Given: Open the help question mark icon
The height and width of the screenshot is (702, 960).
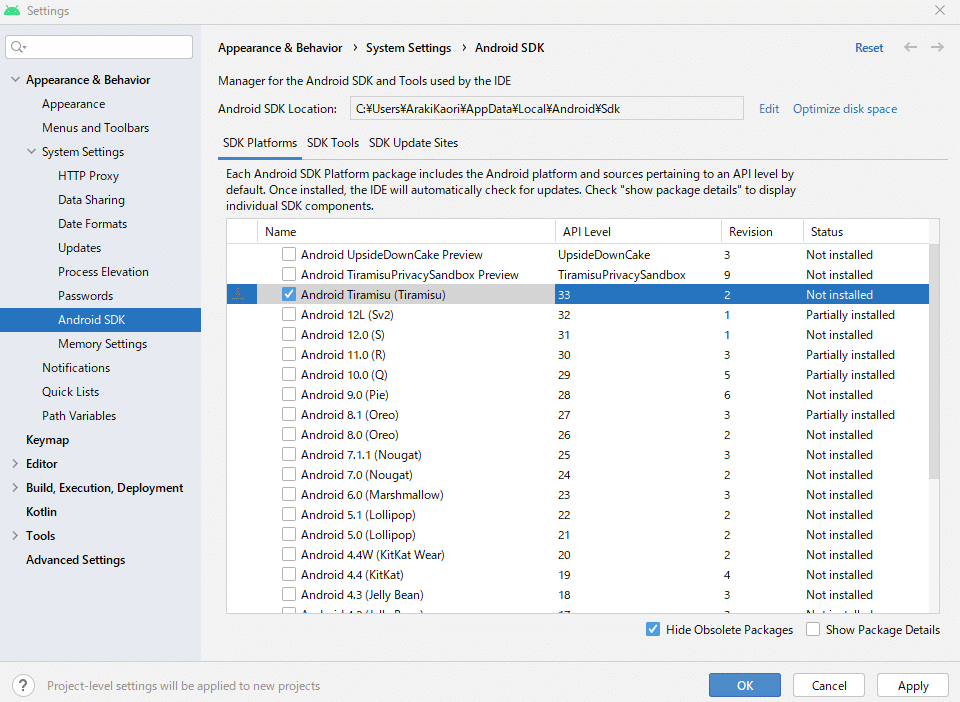Looking at the screenshot, I should pos(23,685).
